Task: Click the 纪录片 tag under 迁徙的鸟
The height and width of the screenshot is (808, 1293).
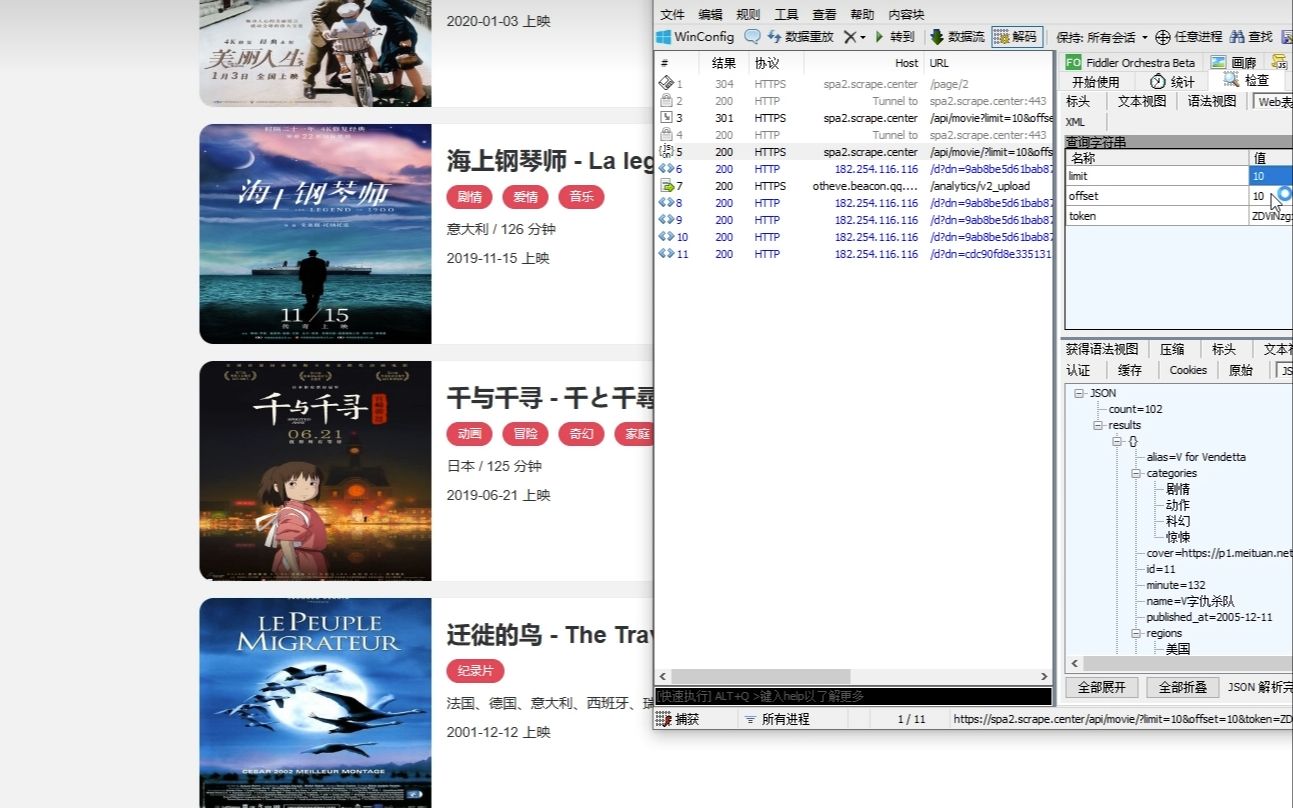Action: 476,671
